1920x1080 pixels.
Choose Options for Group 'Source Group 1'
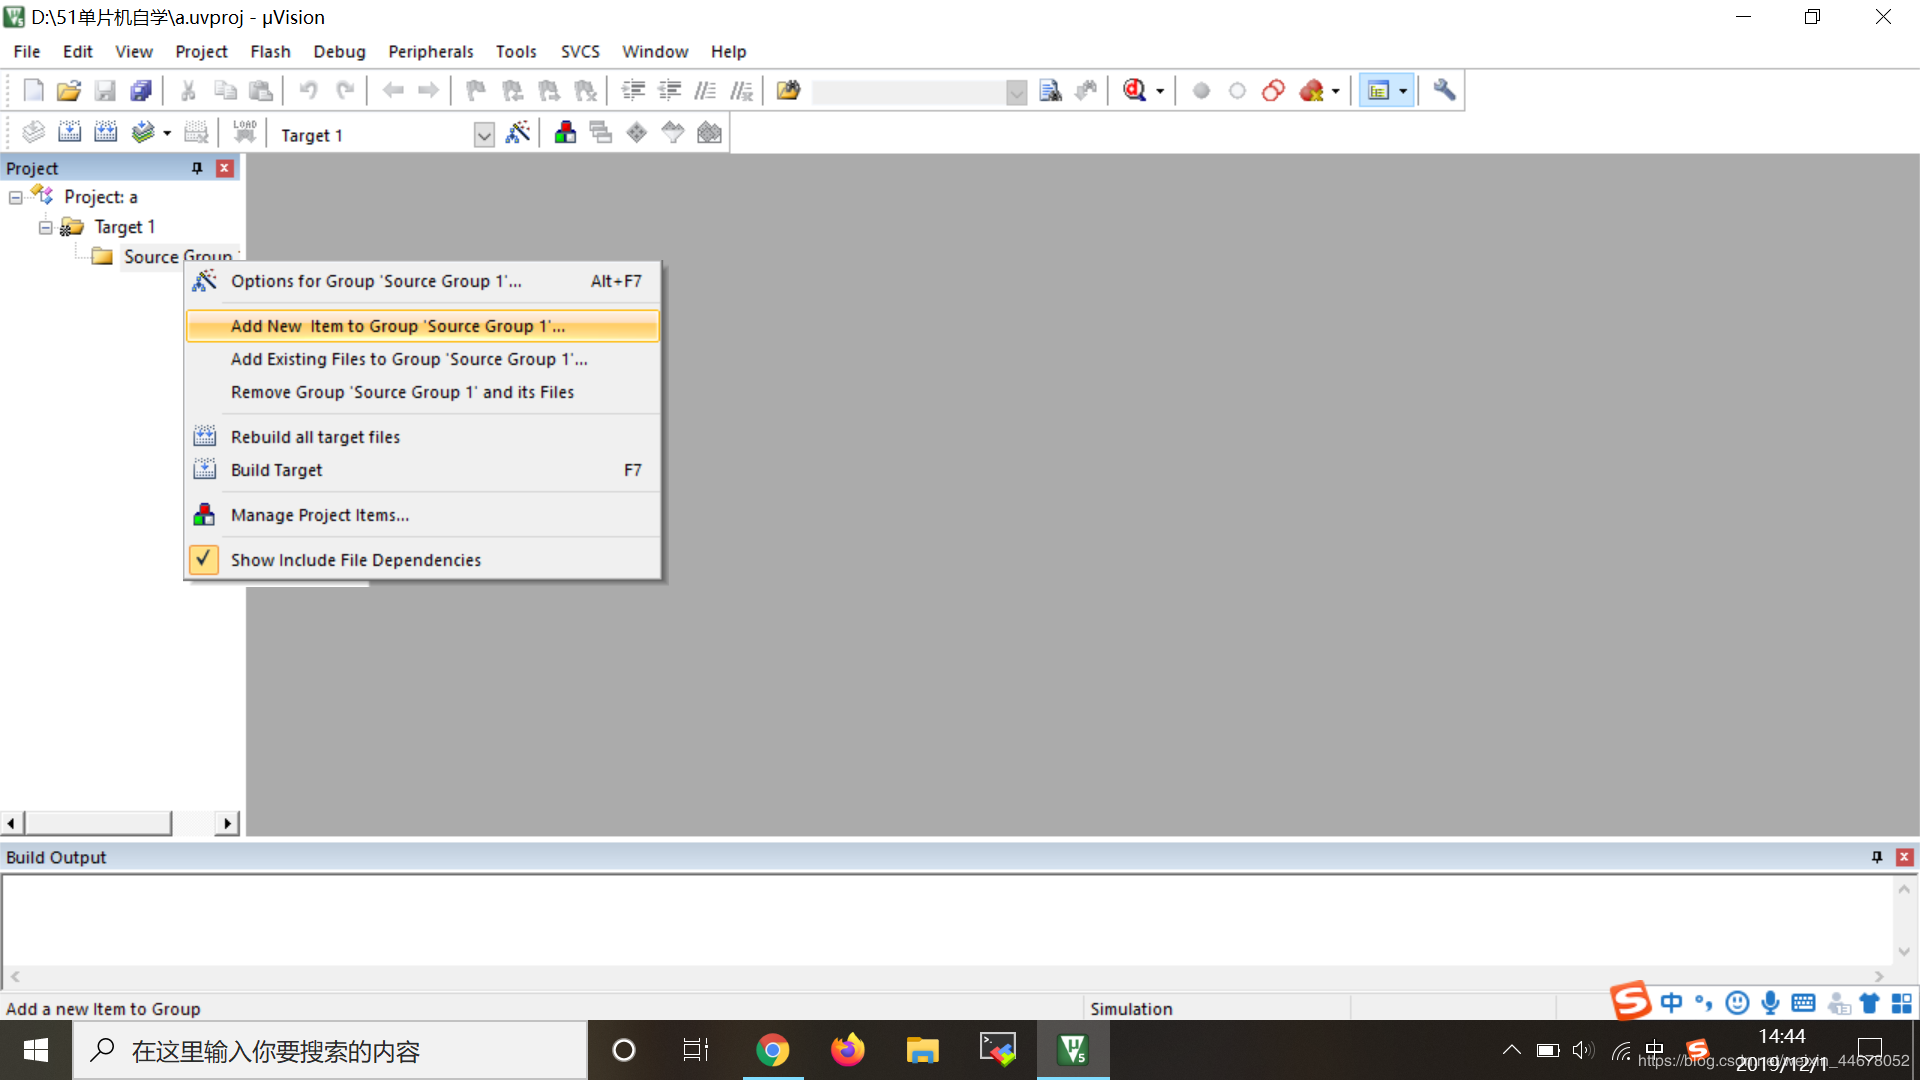pyautogui.click(x=422, y=281)
